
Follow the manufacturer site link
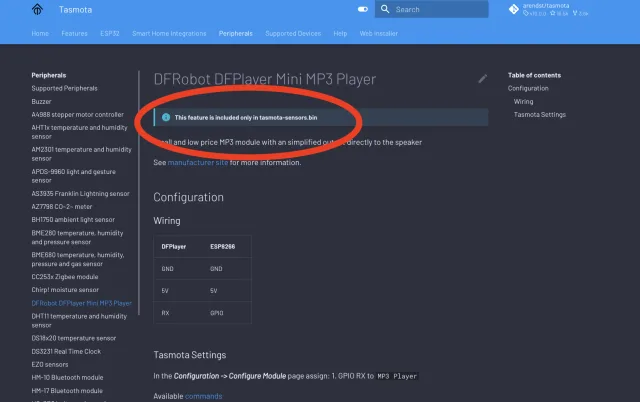[198, 162]
